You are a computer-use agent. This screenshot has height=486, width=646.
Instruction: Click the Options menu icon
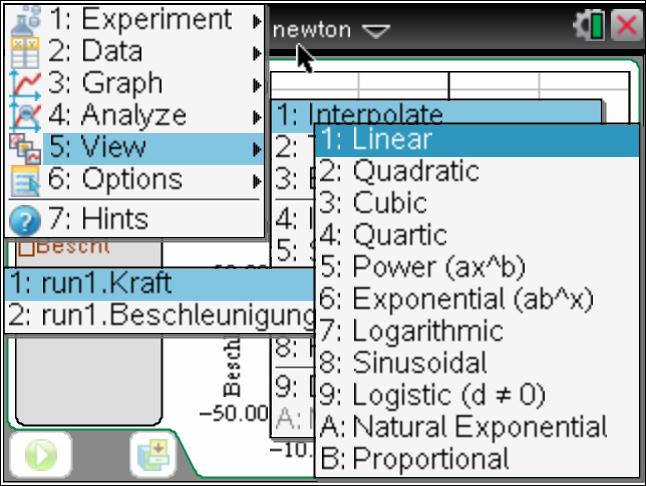click(24, 180)
